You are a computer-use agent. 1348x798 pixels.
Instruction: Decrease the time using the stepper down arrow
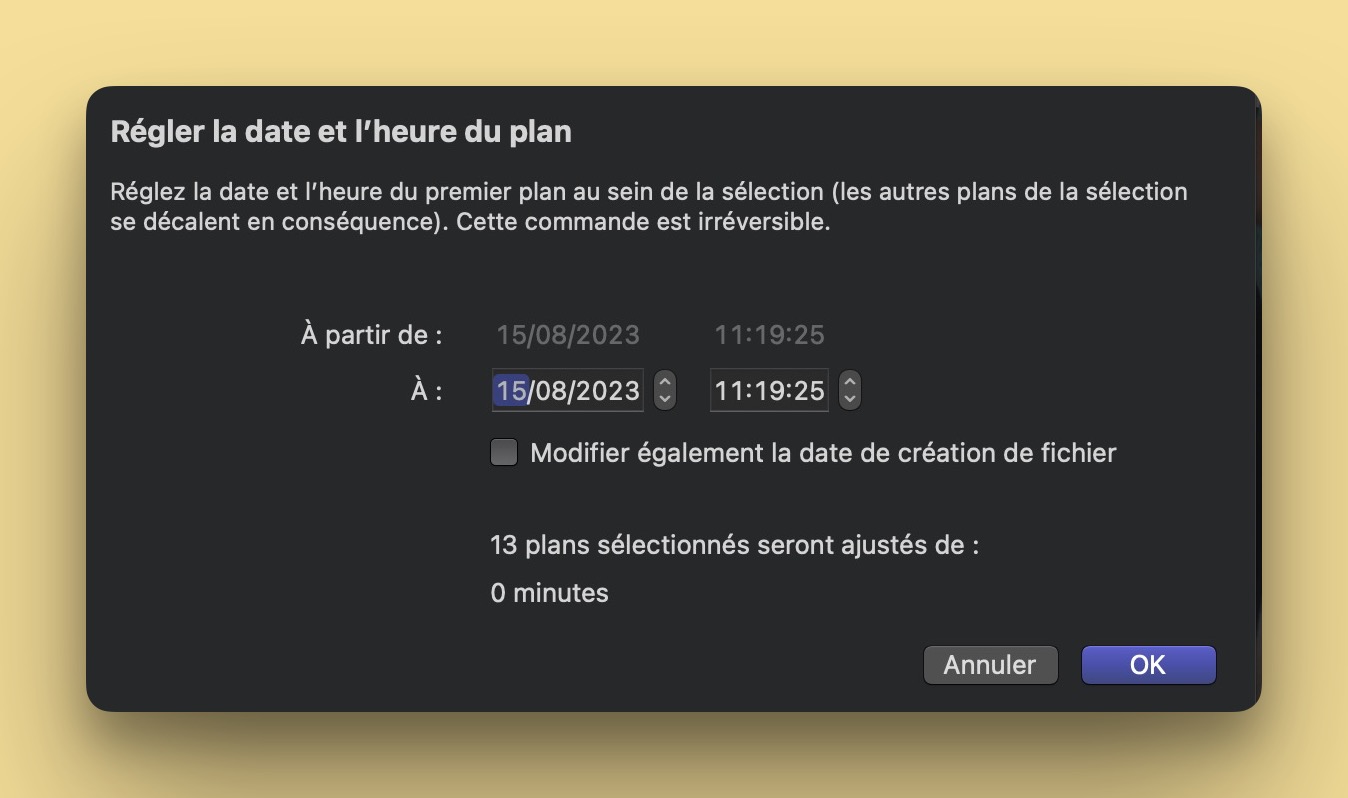pyautogui.click(x=849, y=398)
